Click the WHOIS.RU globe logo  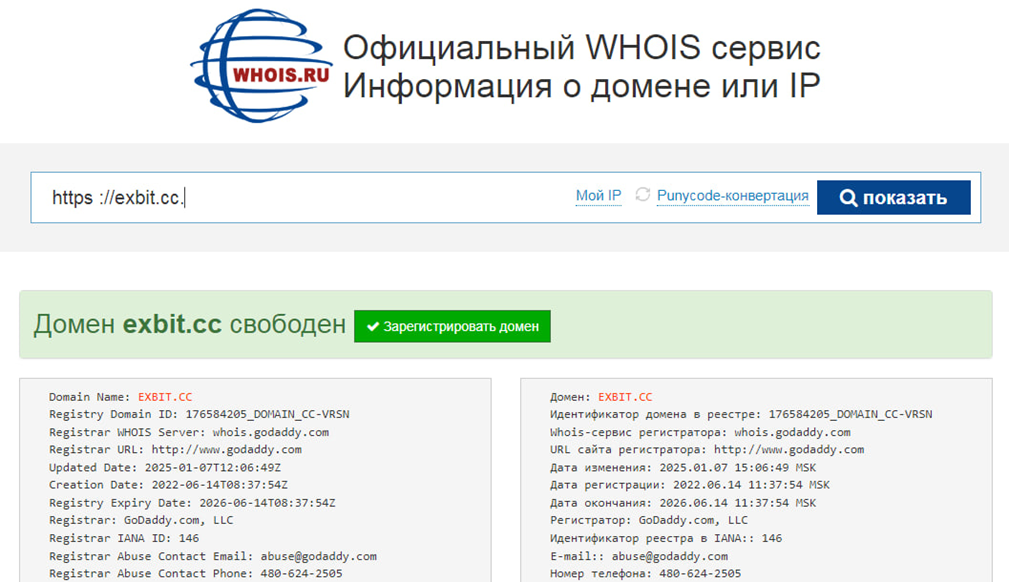258,65
